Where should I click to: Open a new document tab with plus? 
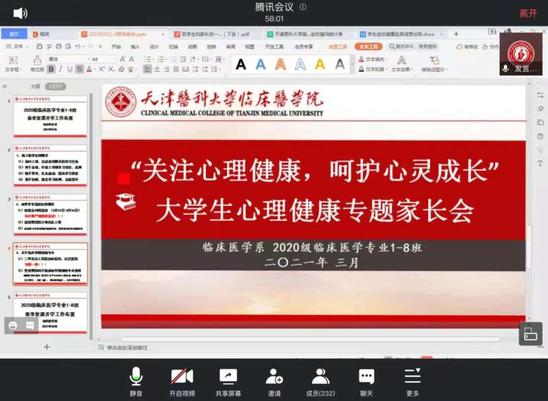point(456,34)
